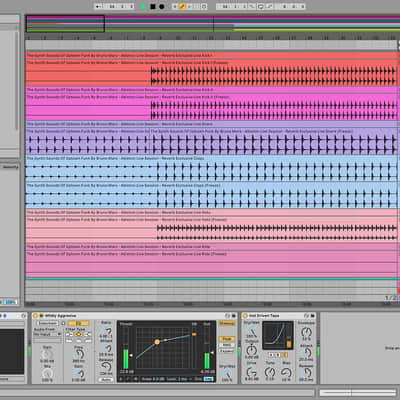Click the Hot Driven Tape Release knob
400x400 pixels.
pyautogui.click(x=306, y=372)
